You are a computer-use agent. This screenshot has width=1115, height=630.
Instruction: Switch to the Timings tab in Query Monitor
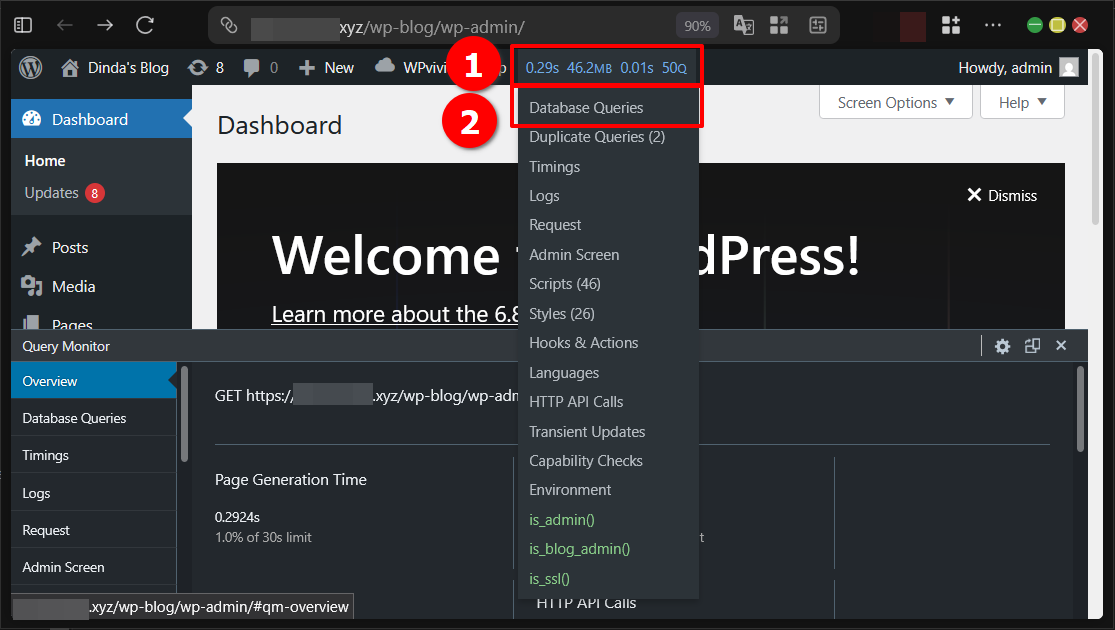pos(44,455)
